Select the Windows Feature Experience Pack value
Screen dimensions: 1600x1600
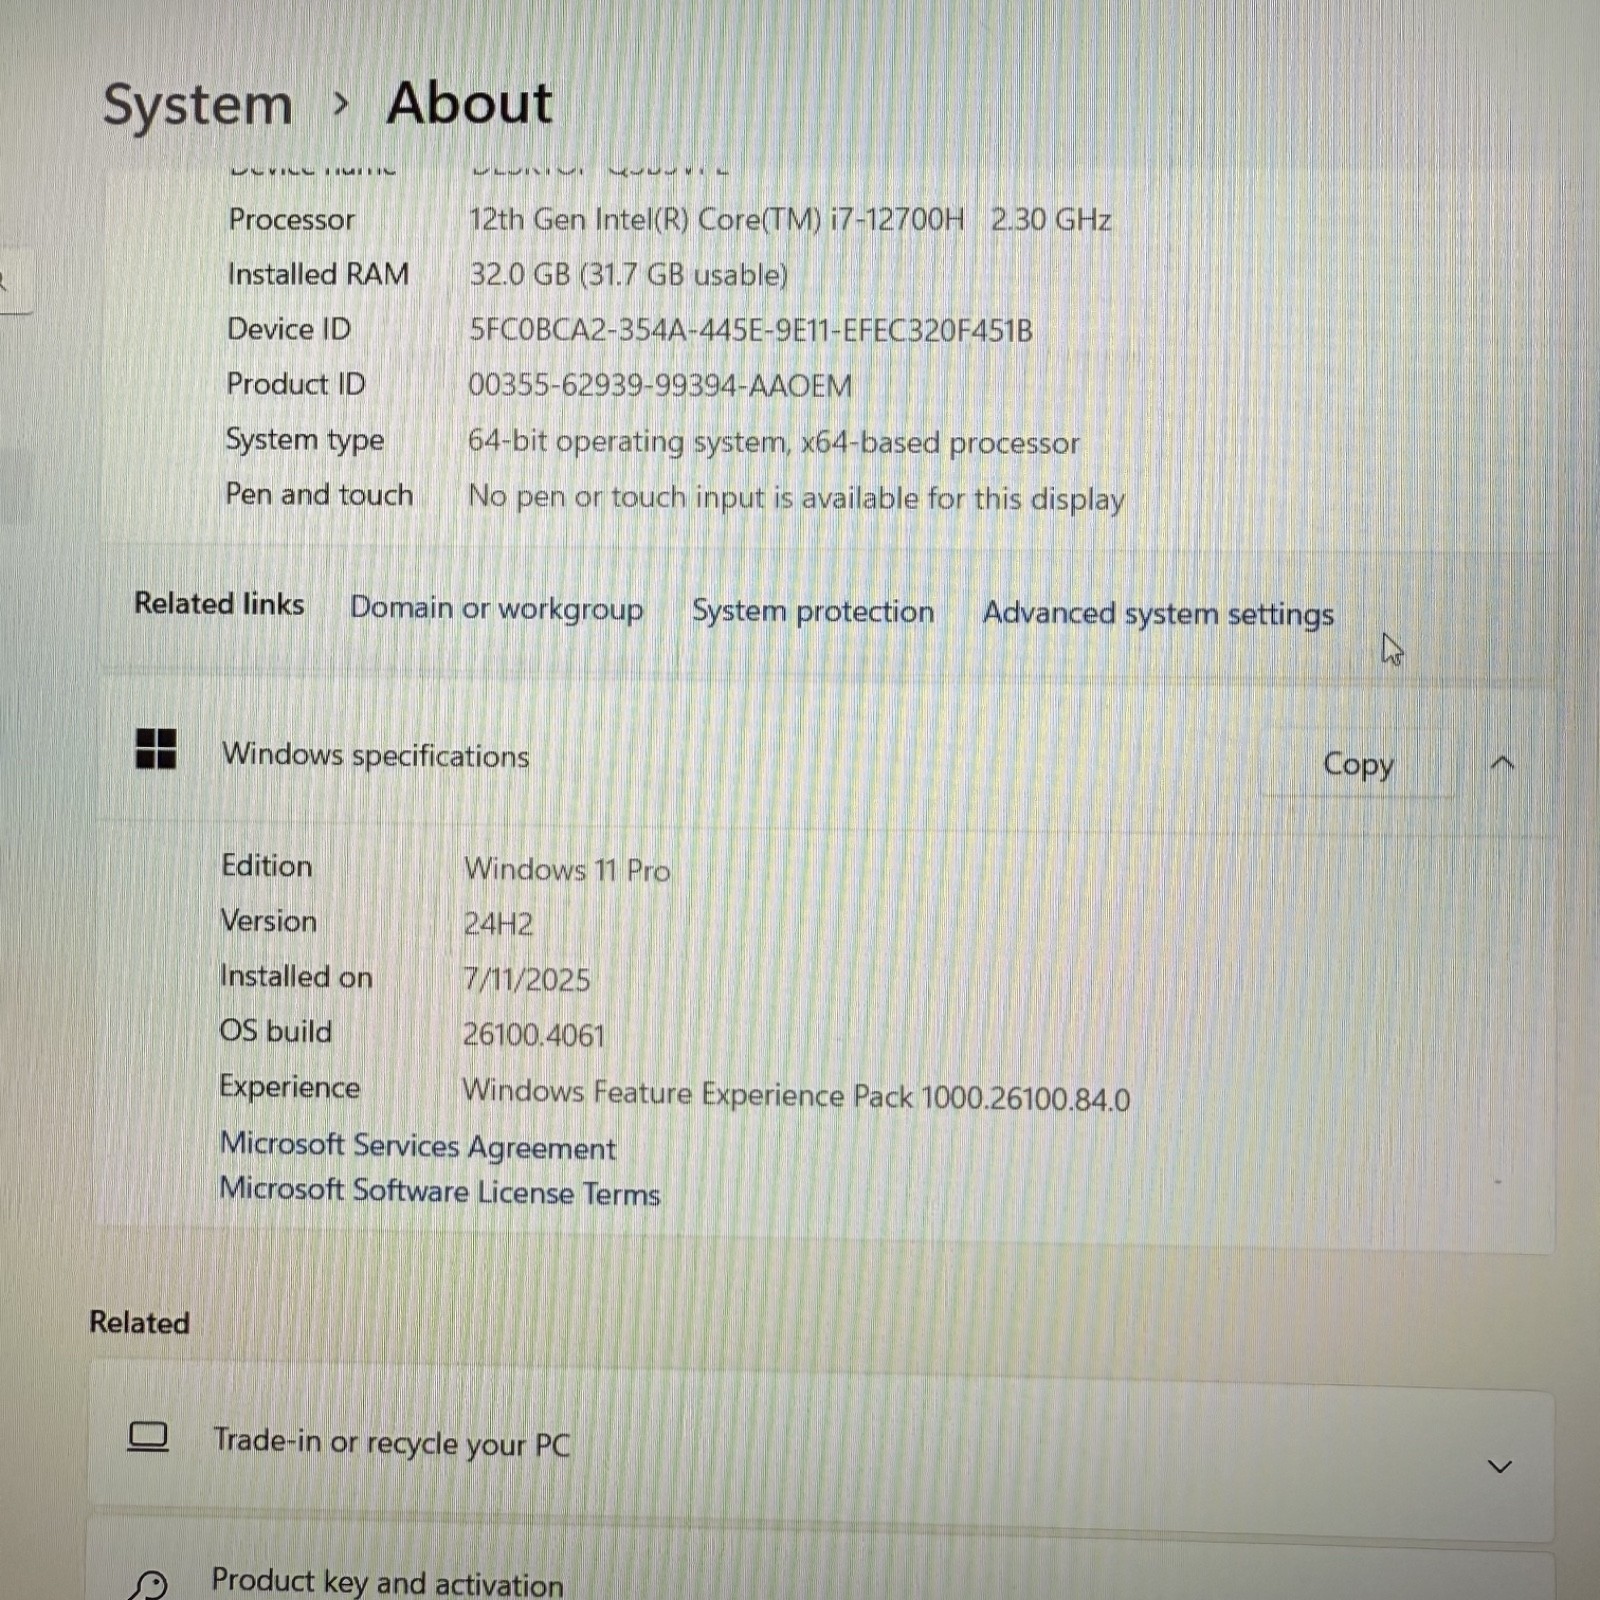pos(796,1096)
